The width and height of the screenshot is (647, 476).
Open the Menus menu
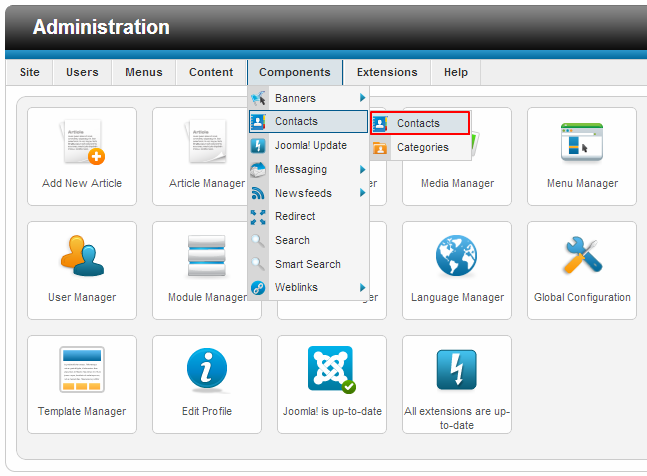pos(144,72)
